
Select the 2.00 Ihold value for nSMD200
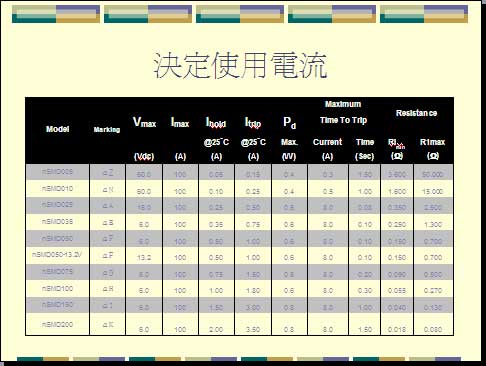(216, 329)
